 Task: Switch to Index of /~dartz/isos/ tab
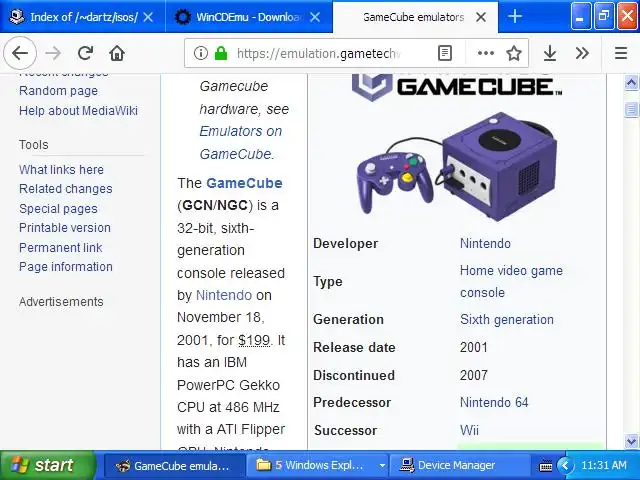tap(82, 17)
